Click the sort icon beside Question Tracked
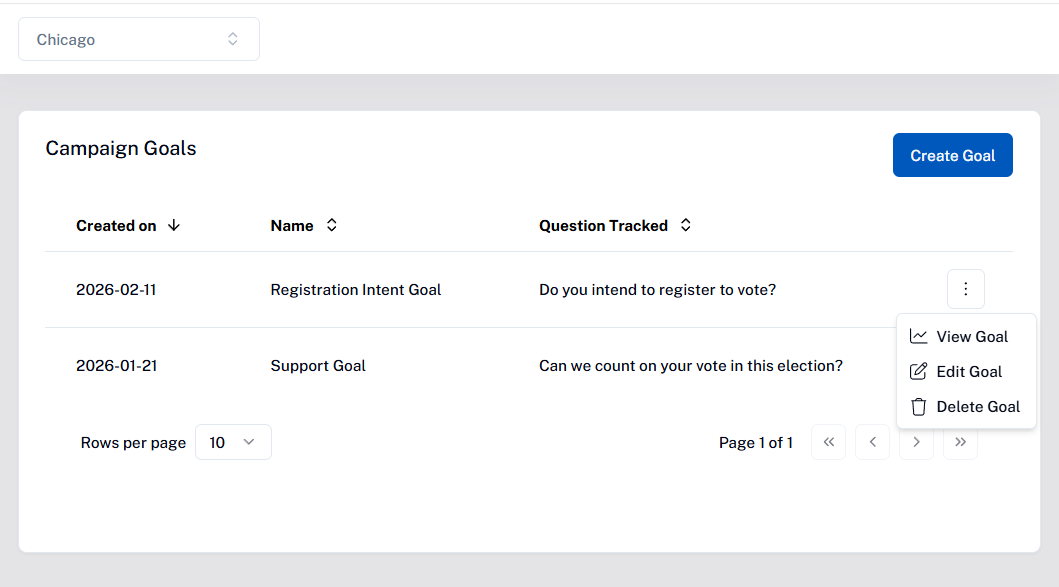 [686, 225]
